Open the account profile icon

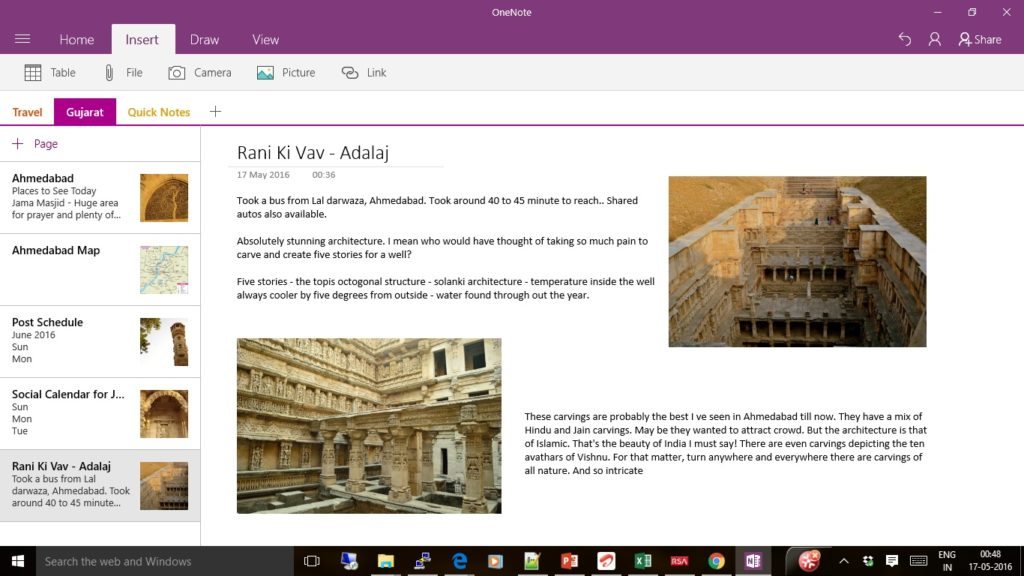[x=934, y=39]
